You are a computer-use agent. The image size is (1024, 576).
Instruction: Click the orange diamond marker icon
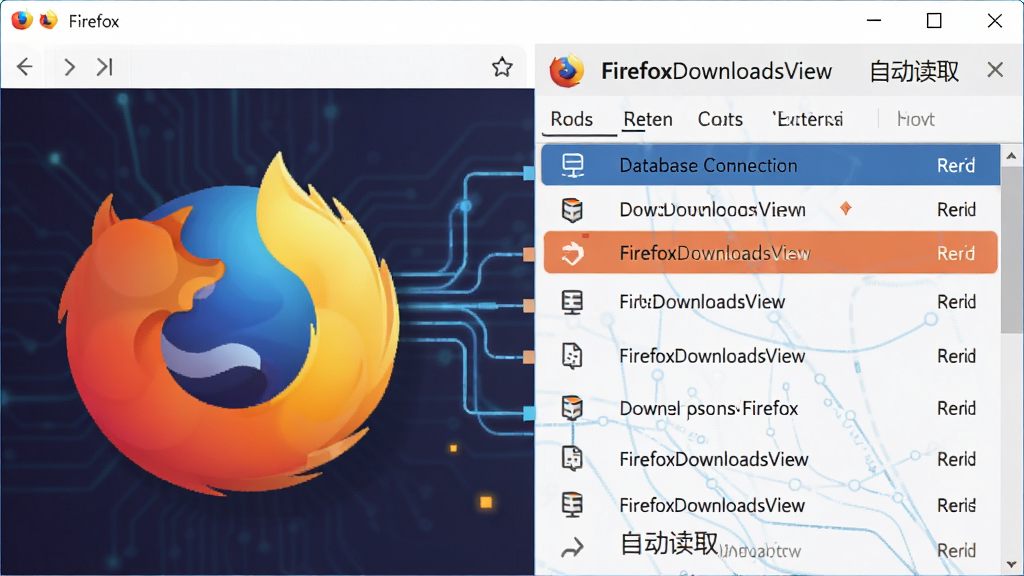[x=846, y=208]
